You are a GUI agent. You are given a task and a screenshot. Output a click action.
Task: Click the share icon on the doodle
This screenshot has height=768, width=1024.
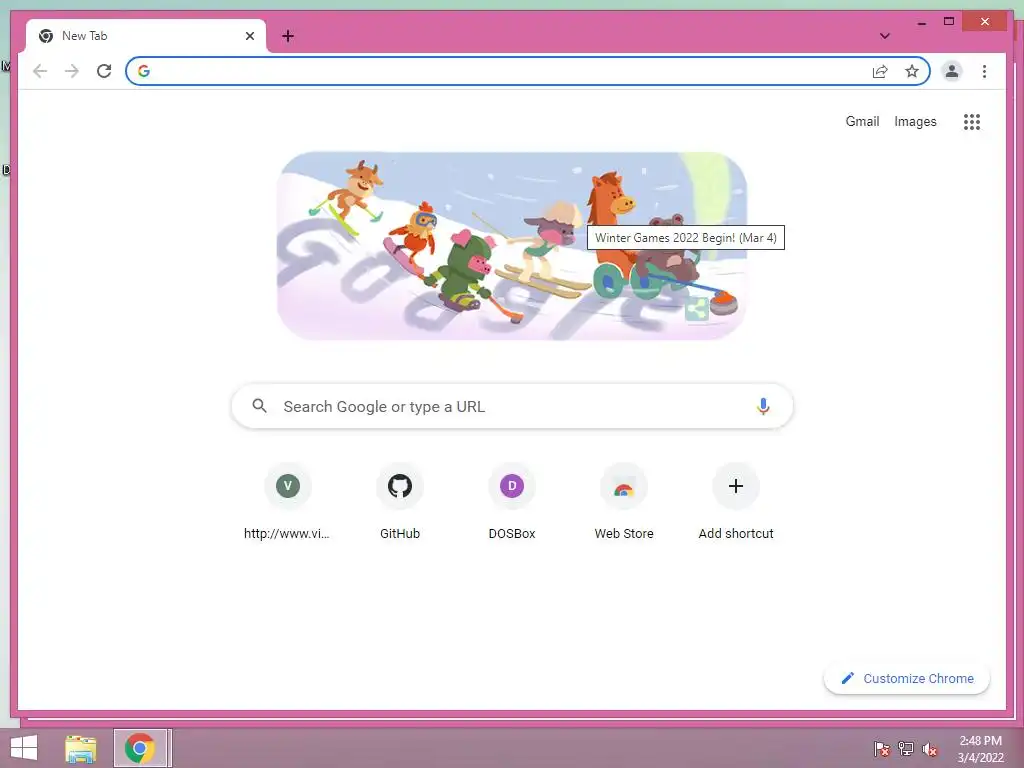point(697,309)
